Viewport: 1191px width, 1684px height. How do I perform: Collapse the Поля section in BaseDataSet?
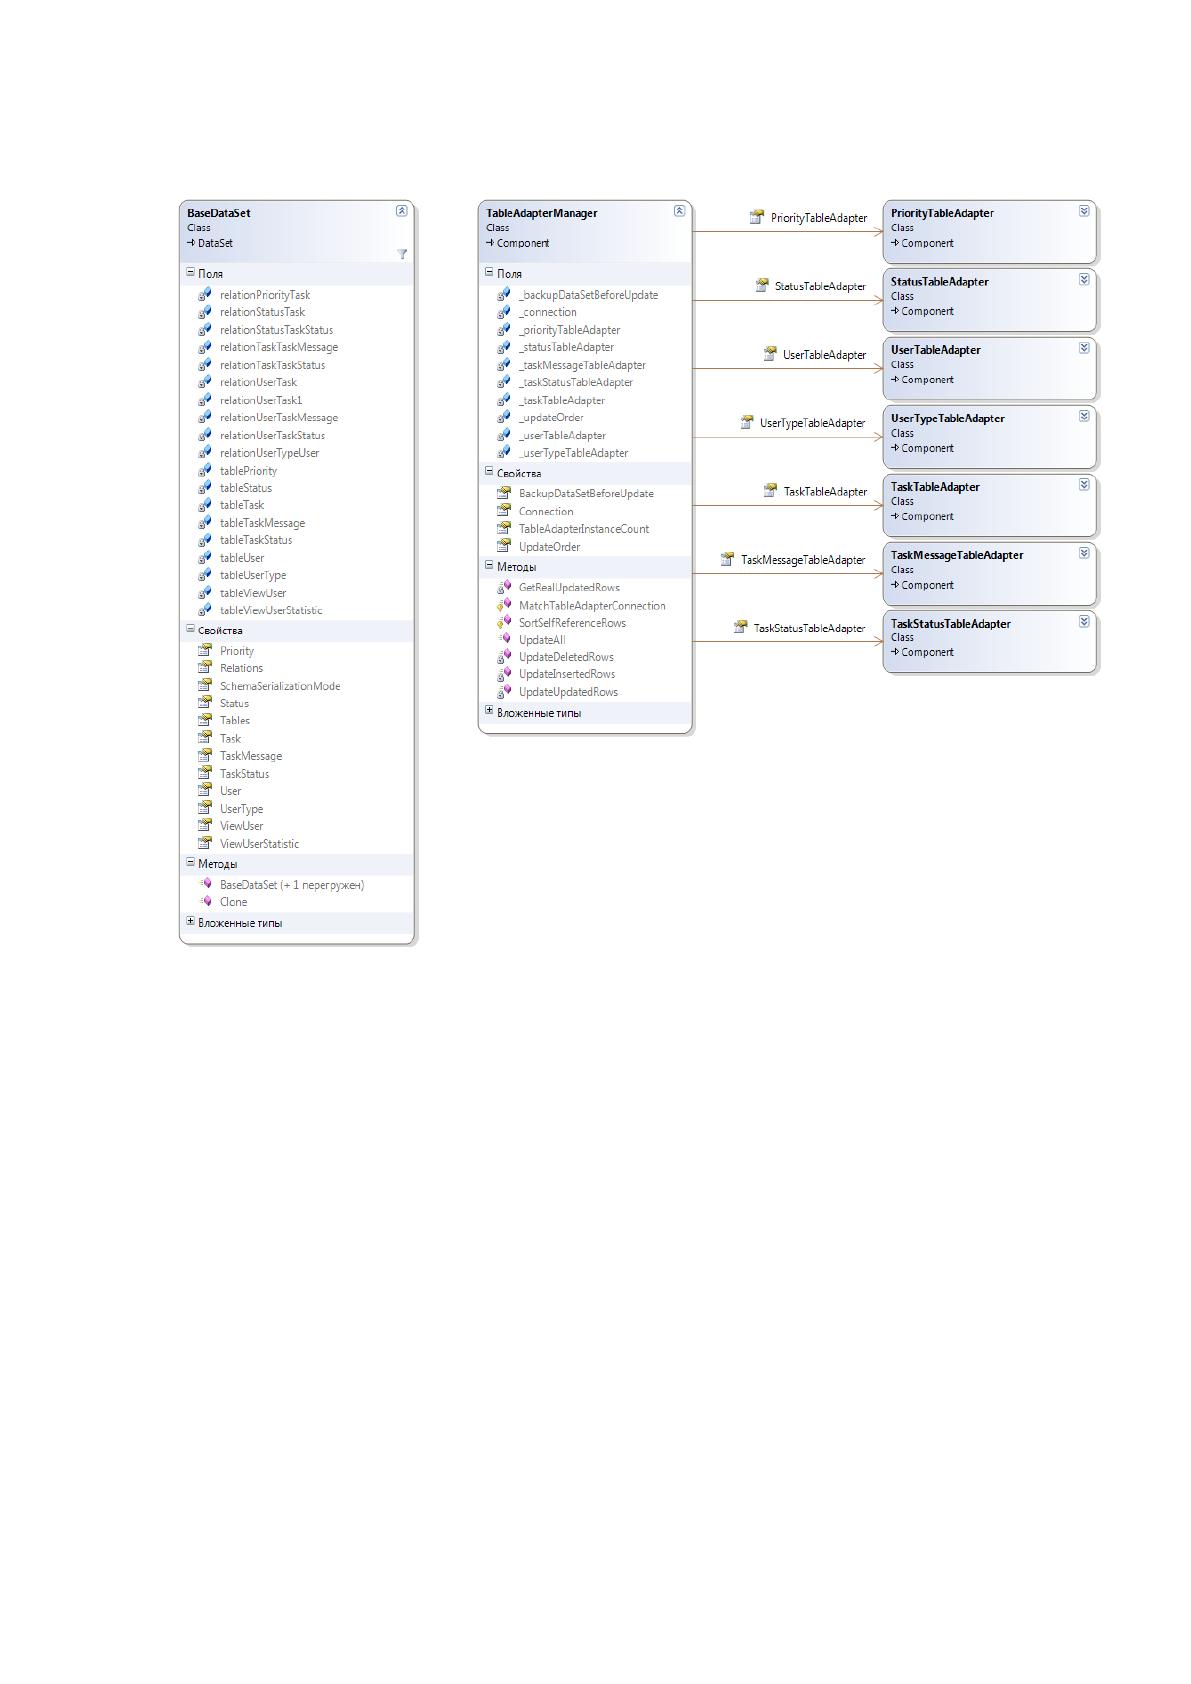[x=190, y=272]
